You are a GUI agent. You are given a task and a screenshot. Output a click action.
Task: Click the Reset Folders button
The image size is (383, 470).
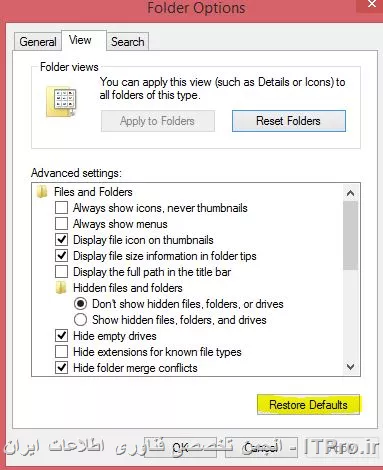[x=289, y=121]
